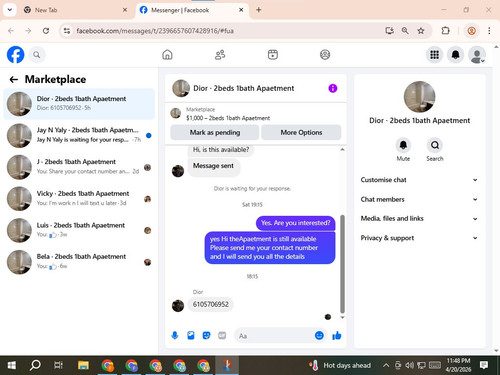This screenshot has height=375, width=500.
Task: Open More Options for listing
Action: tap(301, 132)
